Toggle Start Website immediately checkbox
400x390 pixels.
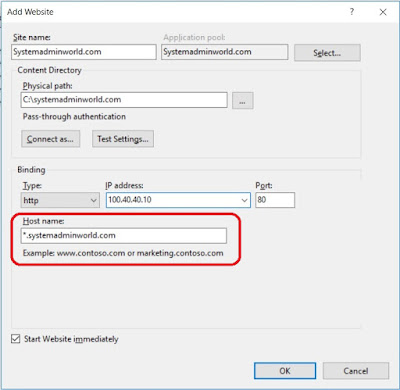pyautogui.click(x=15, y=339)
